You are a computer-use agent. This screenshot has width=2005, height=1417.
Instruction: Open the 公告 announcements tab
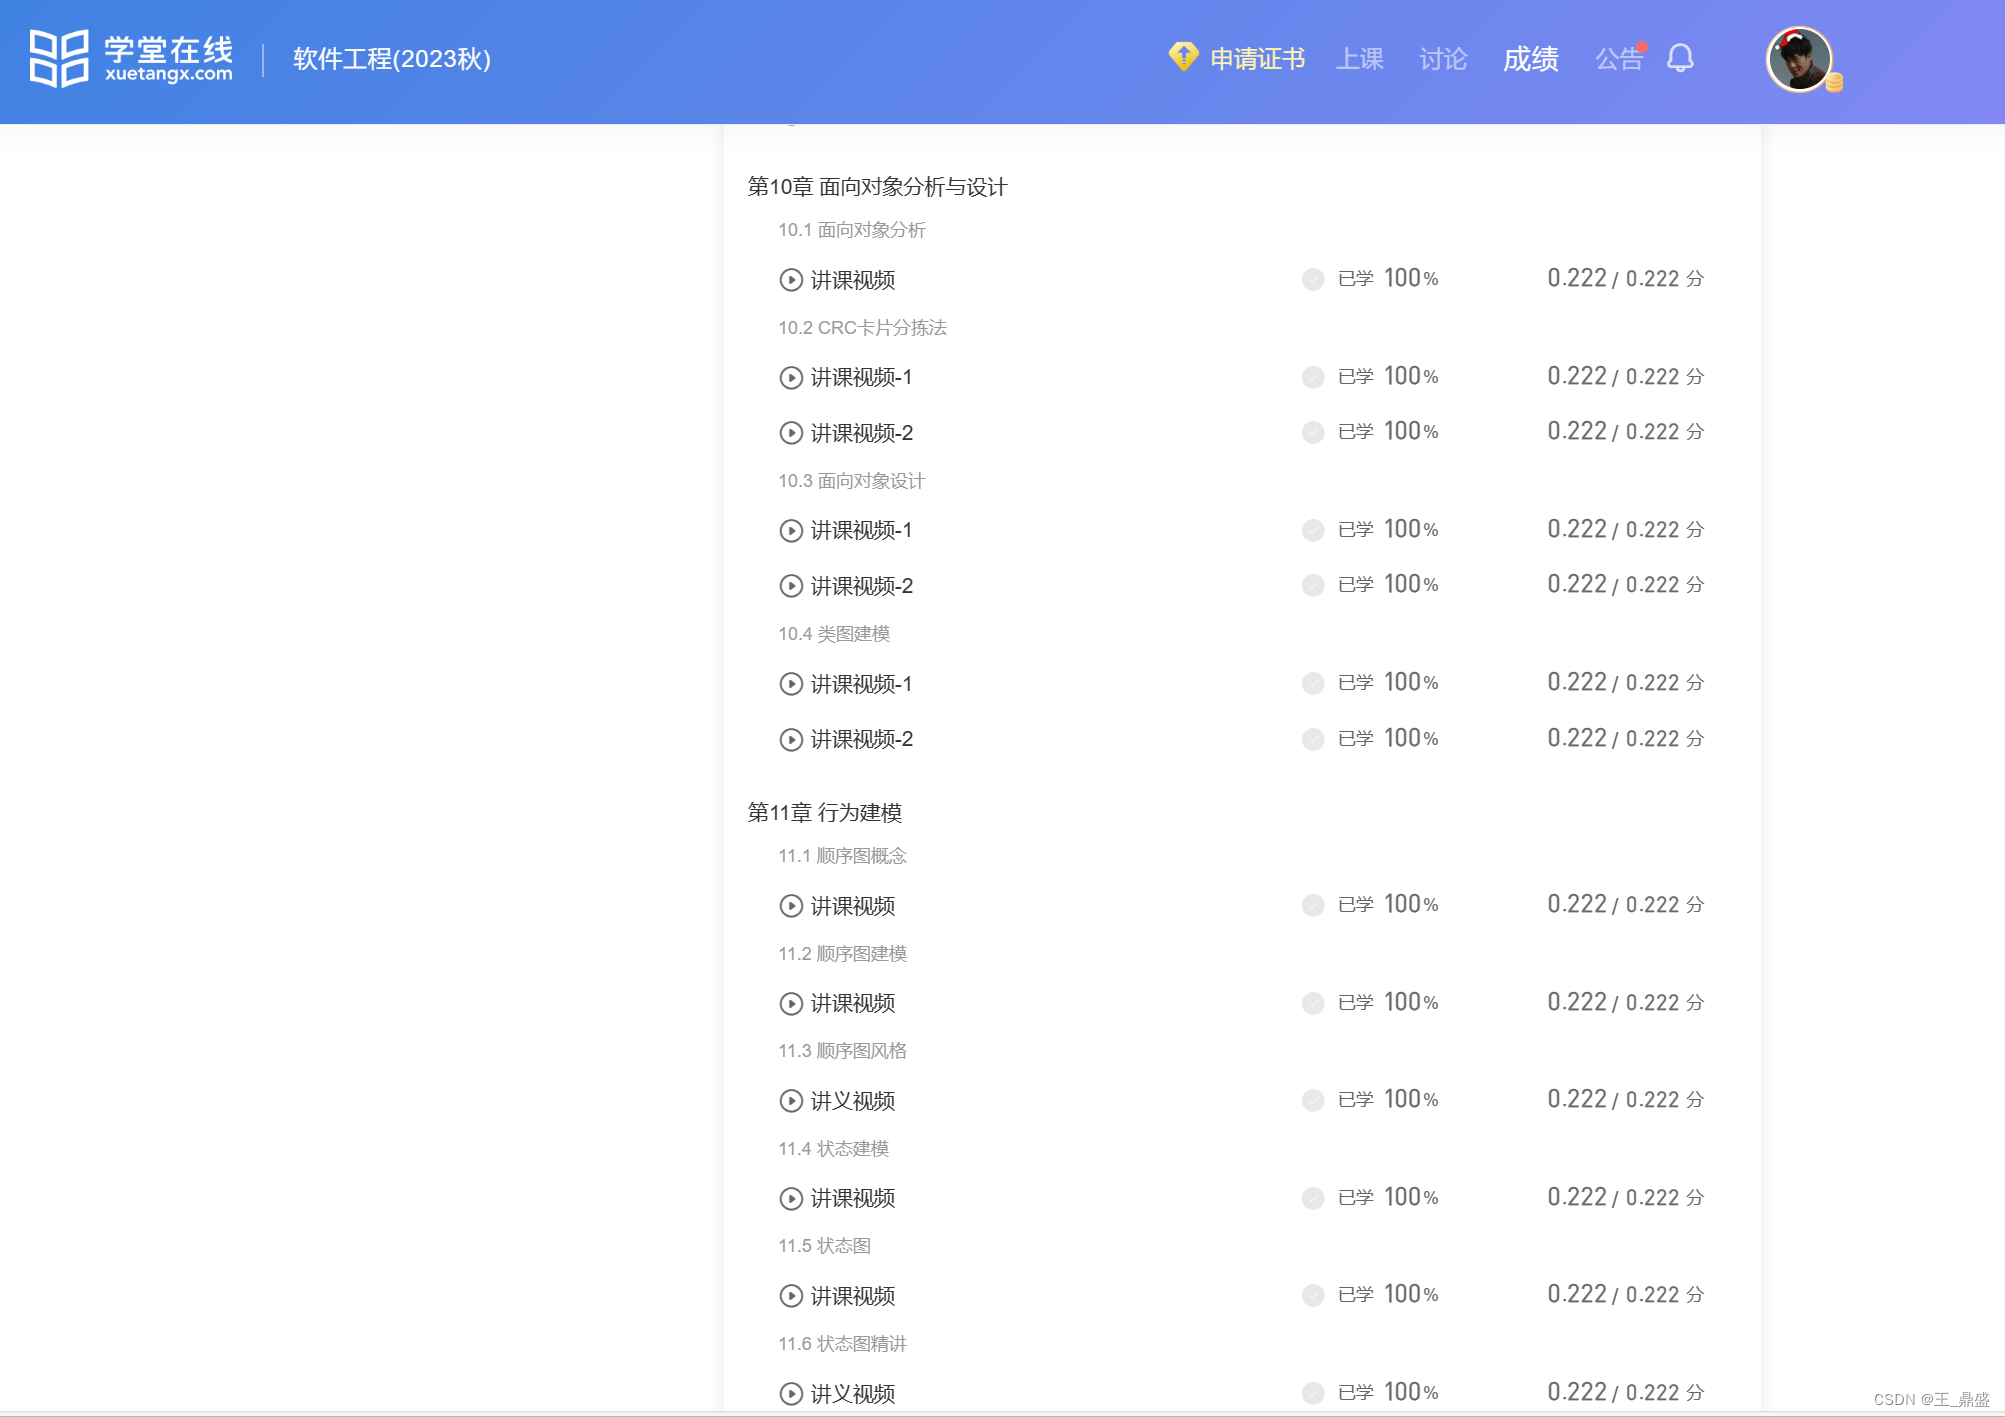click(x=1618, y=59)
